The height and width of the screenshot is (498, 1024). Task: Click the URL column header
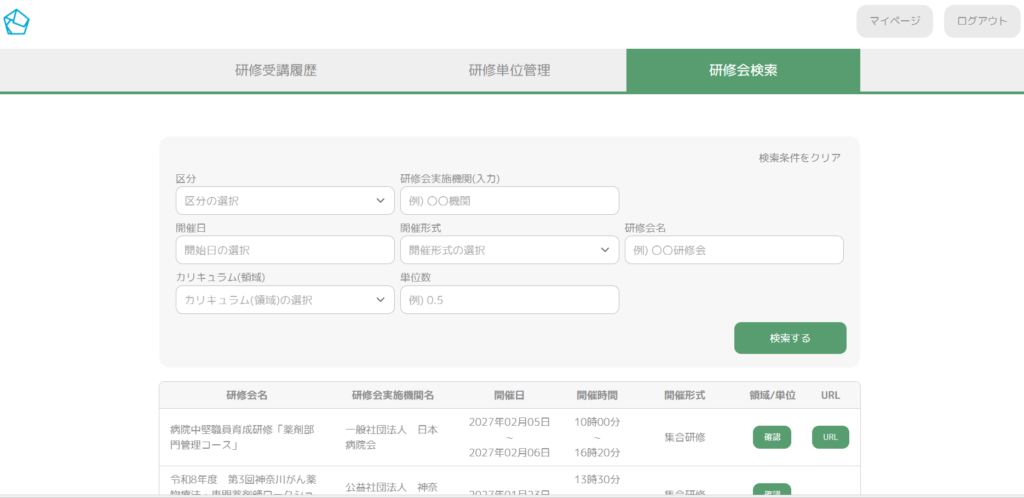831,396
